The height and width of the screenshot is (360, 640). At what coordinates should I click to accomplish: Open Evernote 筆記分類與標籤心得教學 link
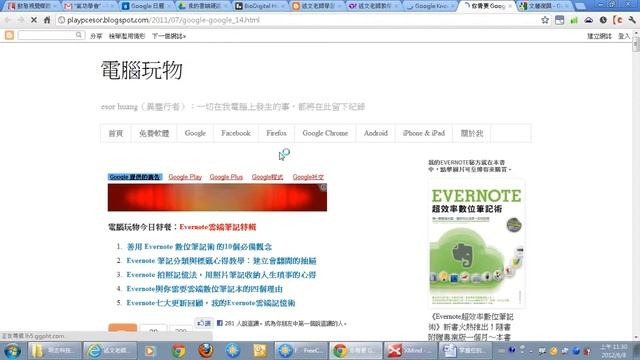[x=222, y=260]
